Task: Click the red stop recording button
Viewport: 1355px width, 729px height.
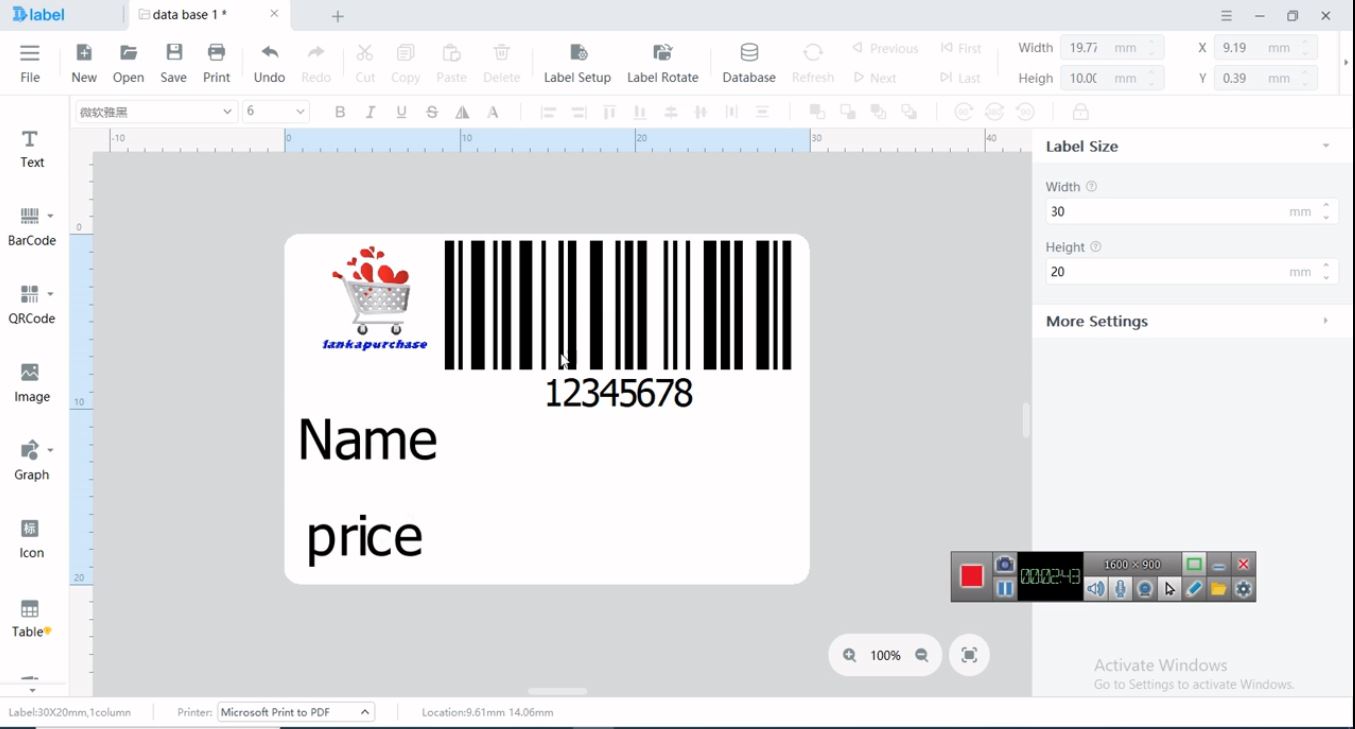Action: 971,577
